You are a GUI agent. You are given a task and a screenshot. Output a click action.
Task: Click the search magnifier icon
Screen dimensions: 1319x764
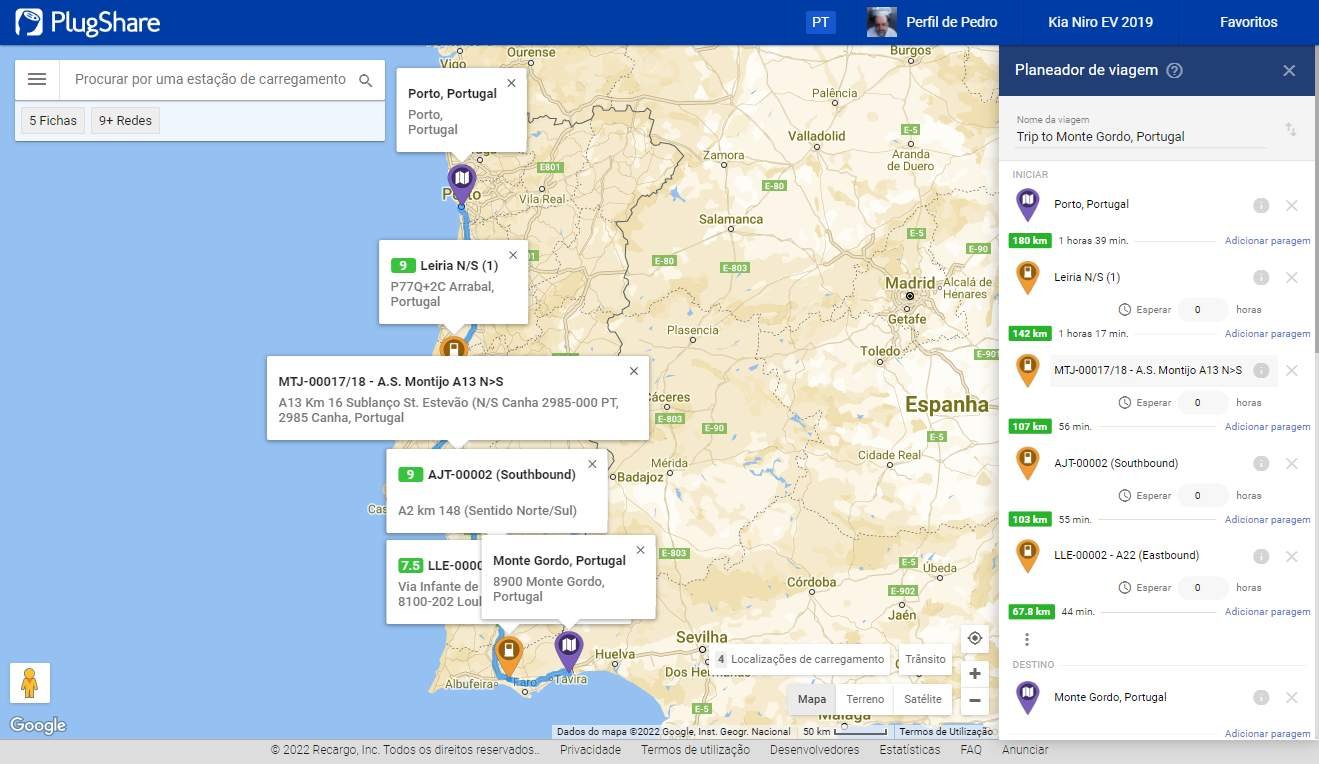pos(365,81)
